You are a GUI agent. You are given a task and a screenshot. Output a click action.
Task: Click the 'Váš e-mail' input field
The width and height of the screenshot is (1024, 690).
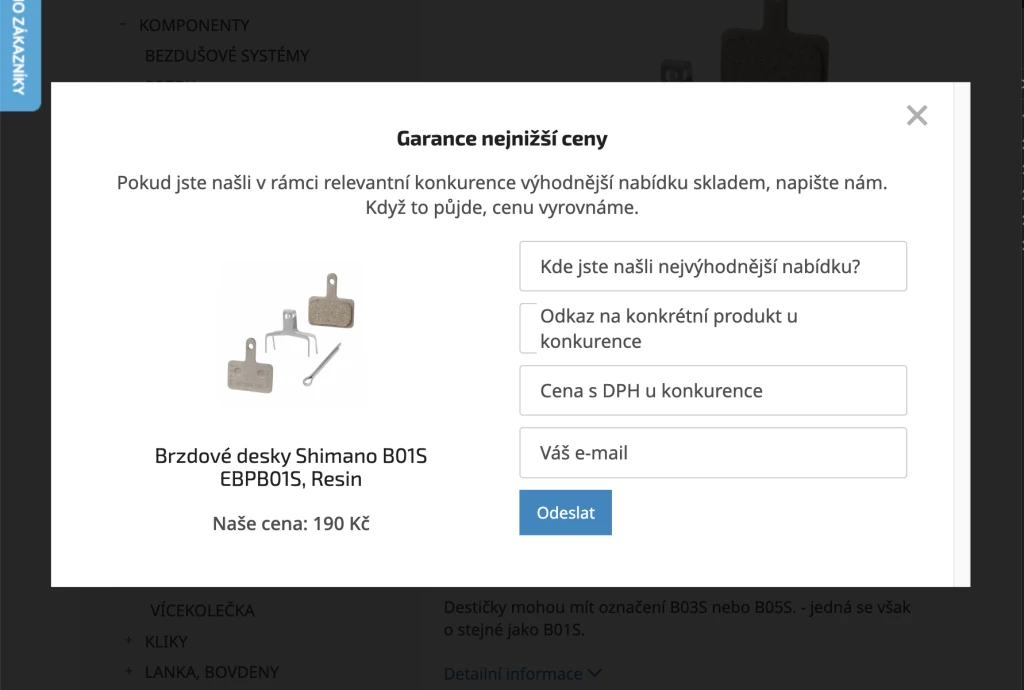click(712, 452)
